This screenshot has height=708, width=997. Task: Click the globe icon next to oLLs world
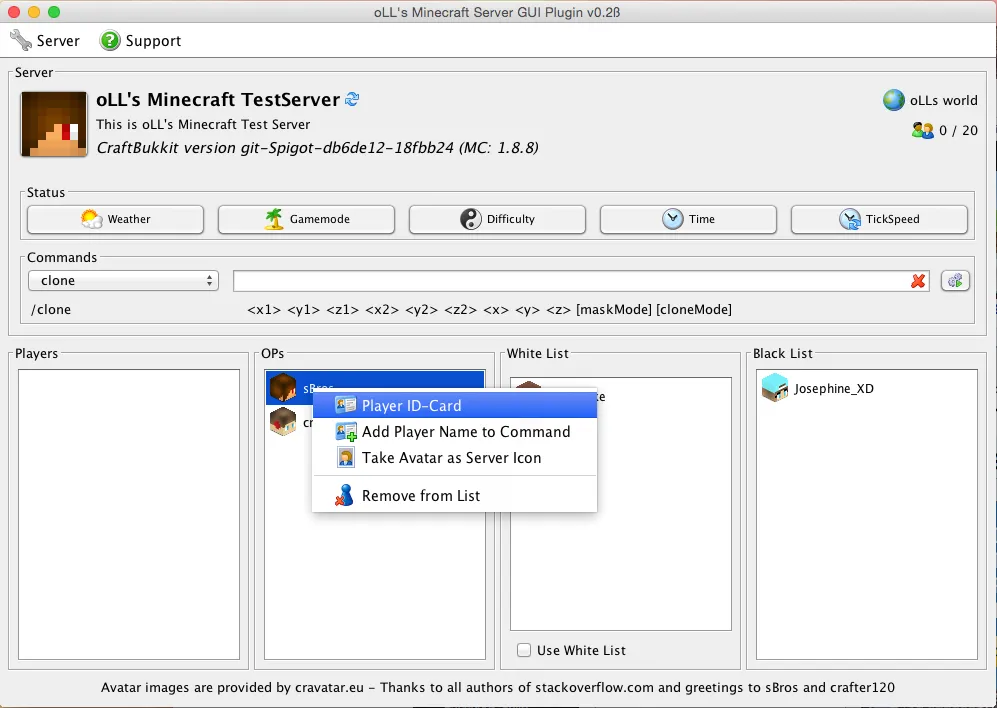click(893, 100)
